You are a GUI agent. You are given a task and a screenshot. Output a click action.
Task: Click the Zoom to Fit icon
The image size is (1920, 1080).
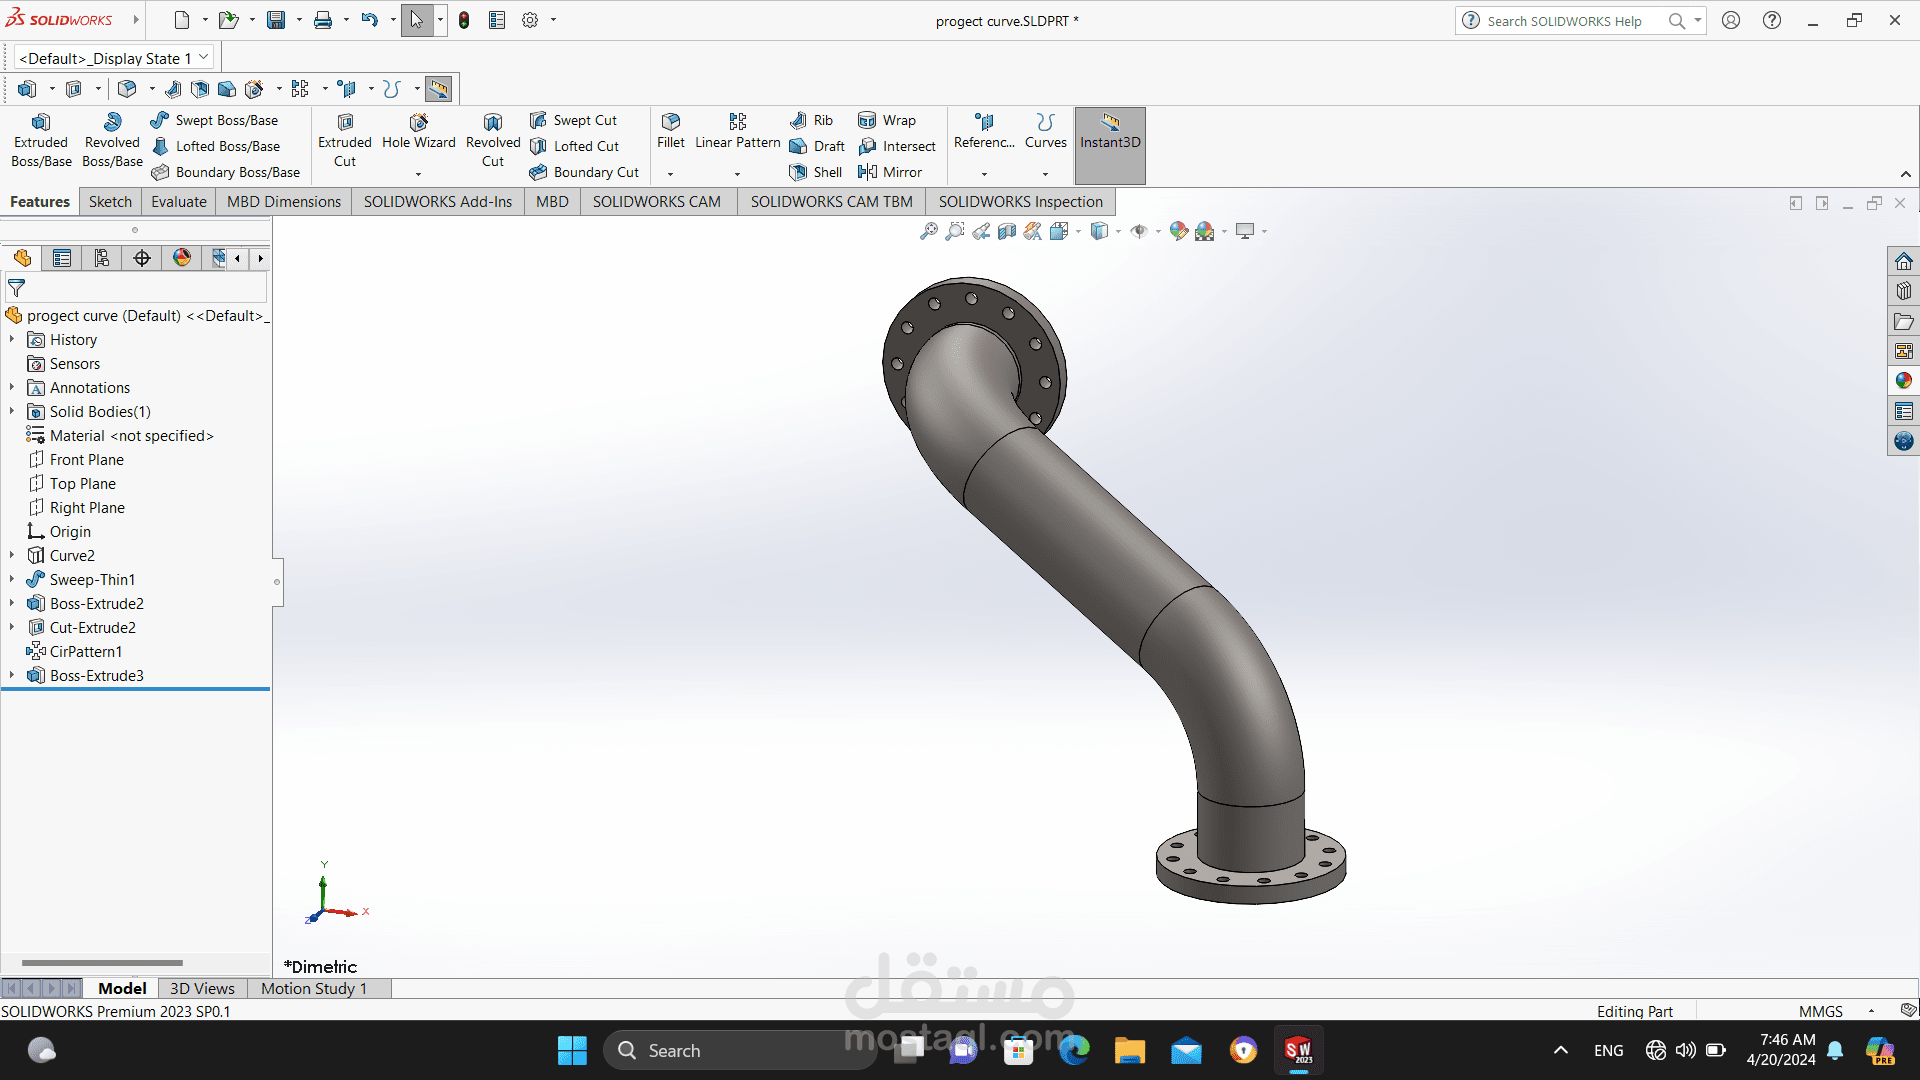pyautogui.click(x=929, y=231)
